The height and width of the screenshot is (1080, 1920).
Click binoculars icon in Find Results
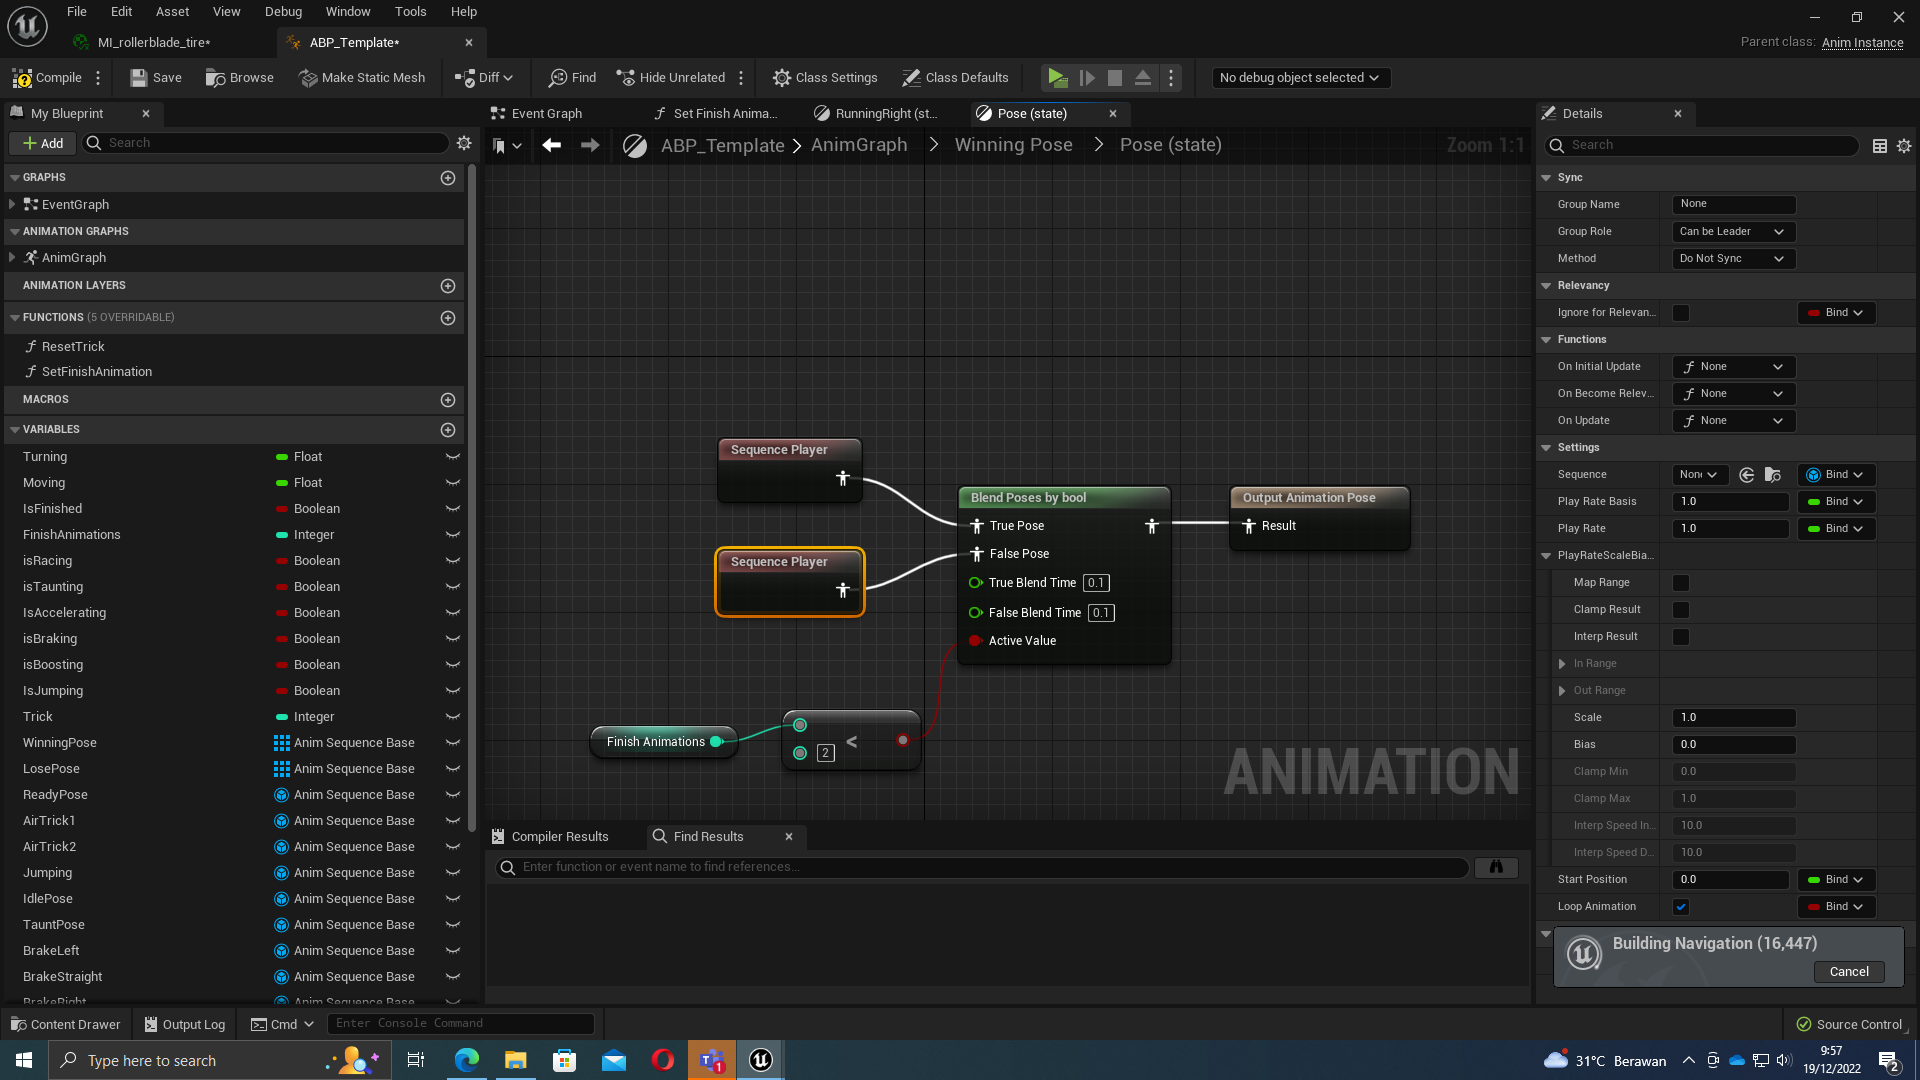[x=1496, y=867]
